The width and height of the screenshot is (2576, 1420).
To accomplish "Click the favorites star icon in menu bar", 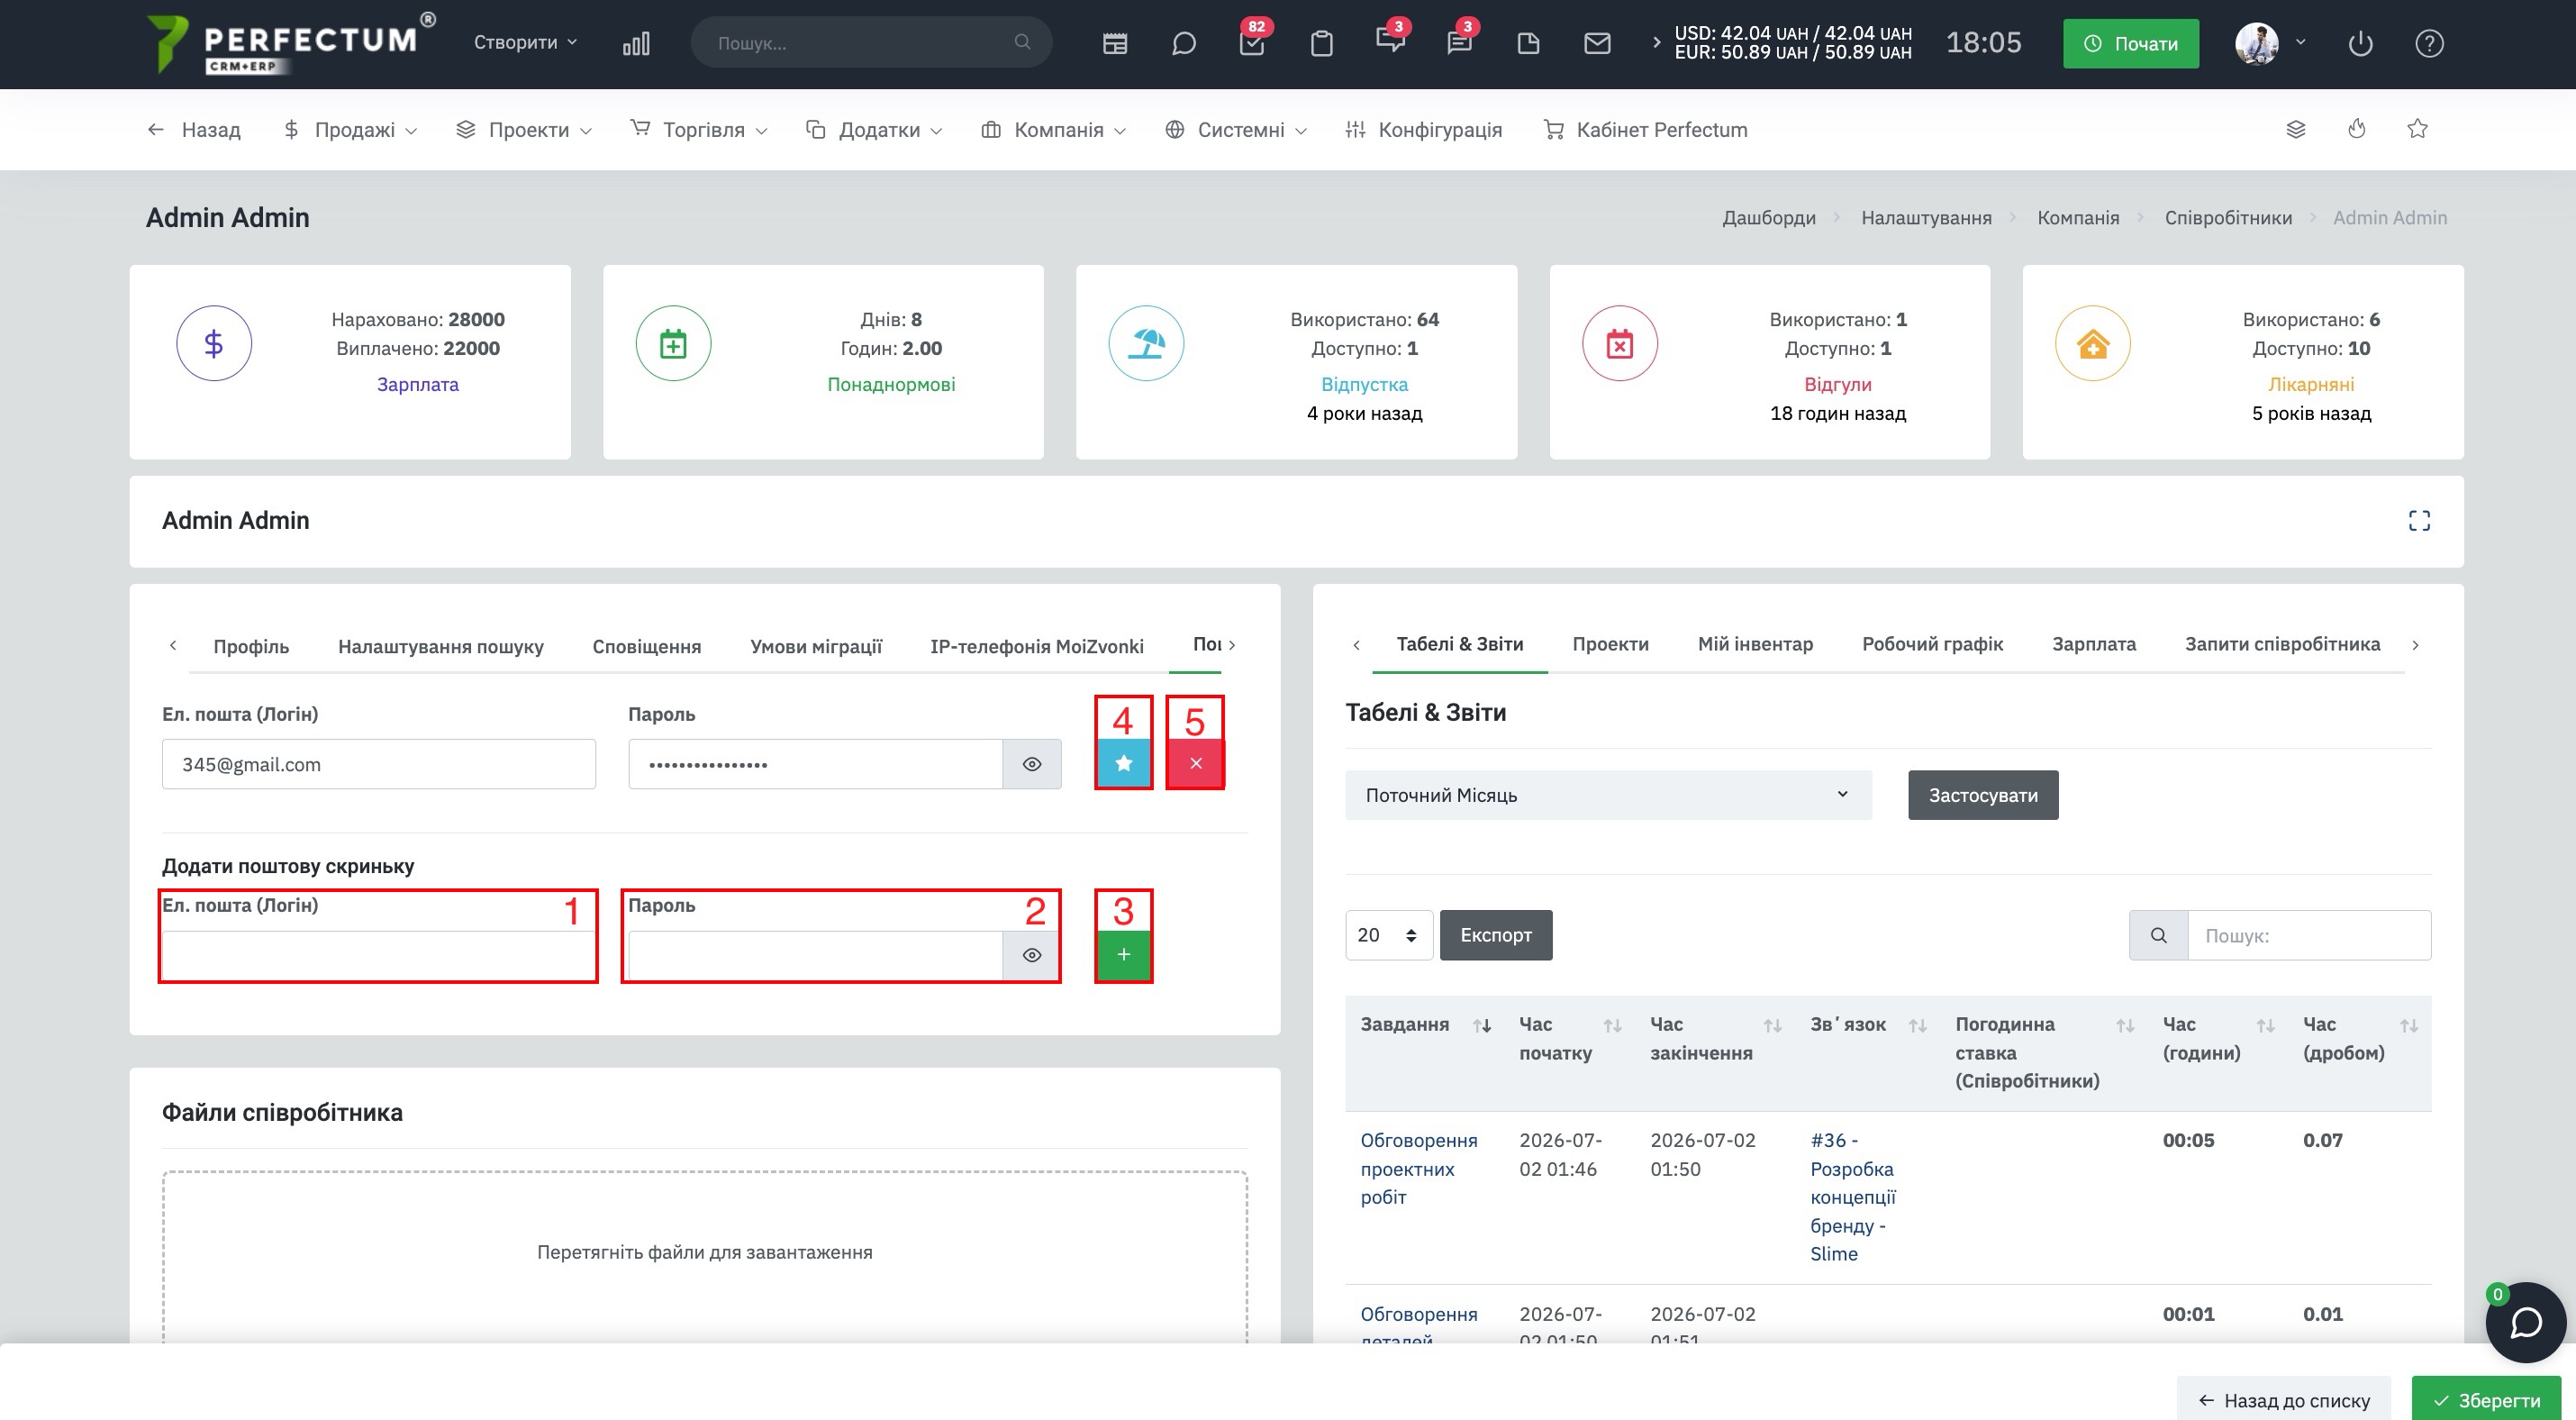I will coord(2417,129).
